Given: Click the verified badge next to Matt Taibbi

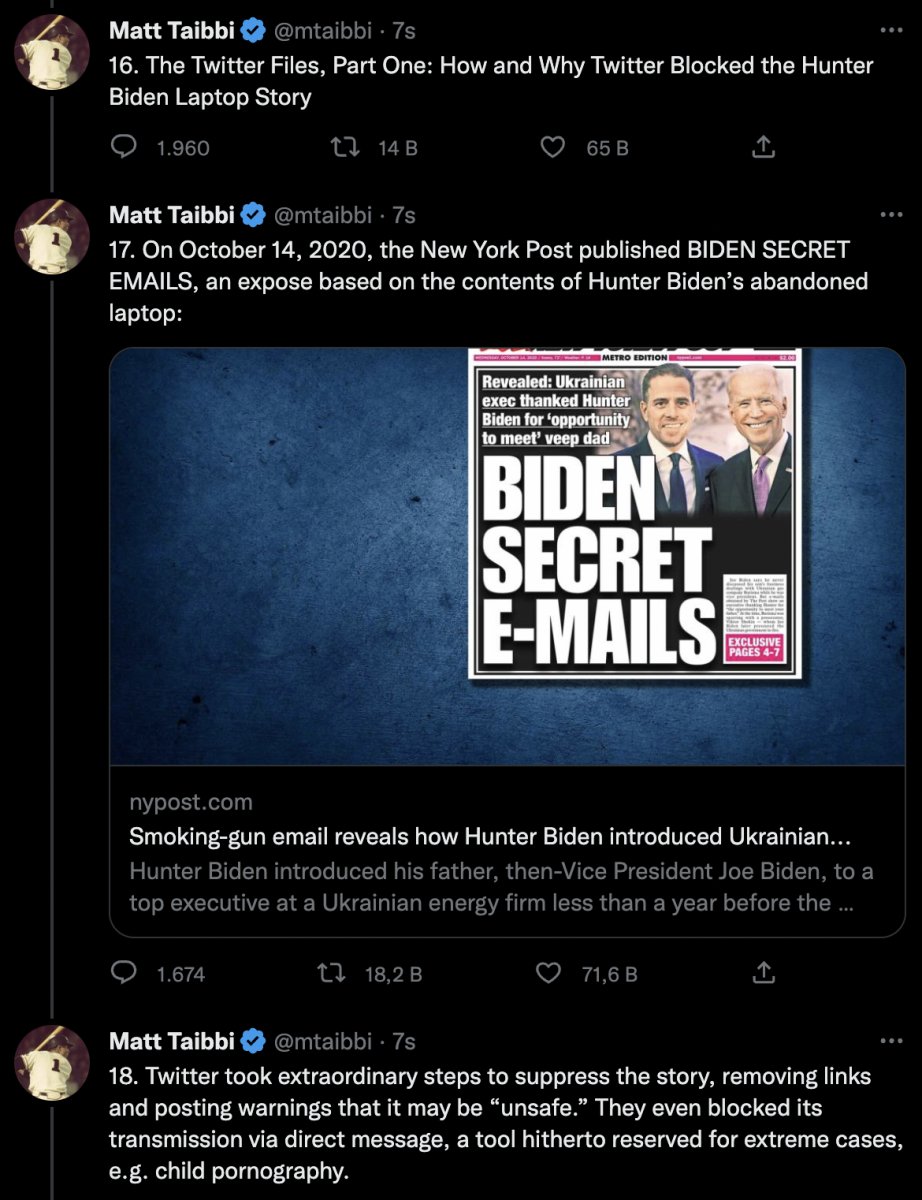Looking at the screenshot, I should pyautogui.click(x=250, y=30).
